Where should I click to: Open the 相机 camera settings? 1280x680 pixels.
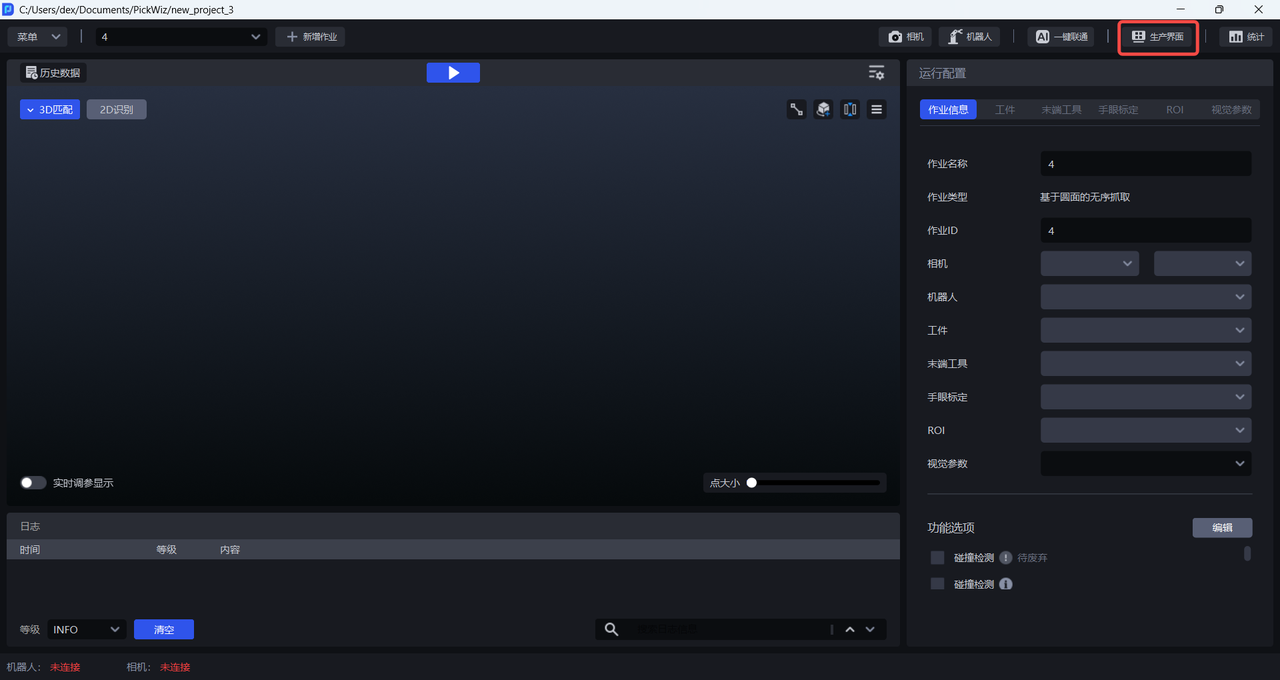(x=905, y=37)
